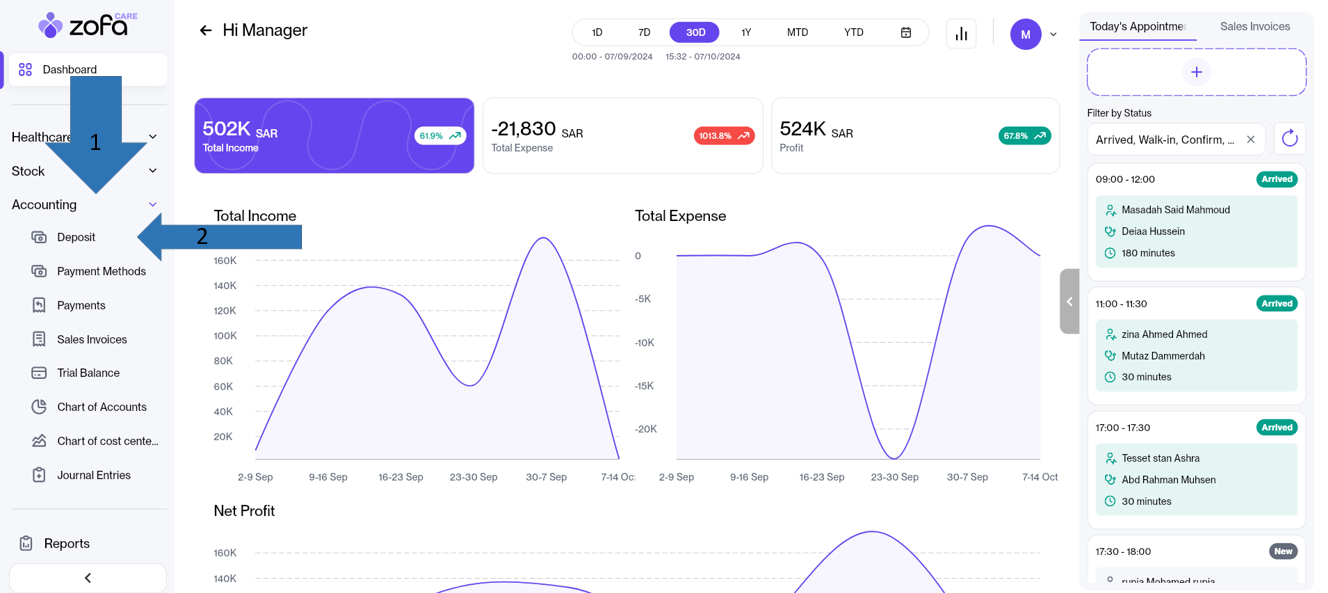Viewport: 1328px width, 593px height.
Task: Switch time range to 1Y
Action: (x=746, y=32)
